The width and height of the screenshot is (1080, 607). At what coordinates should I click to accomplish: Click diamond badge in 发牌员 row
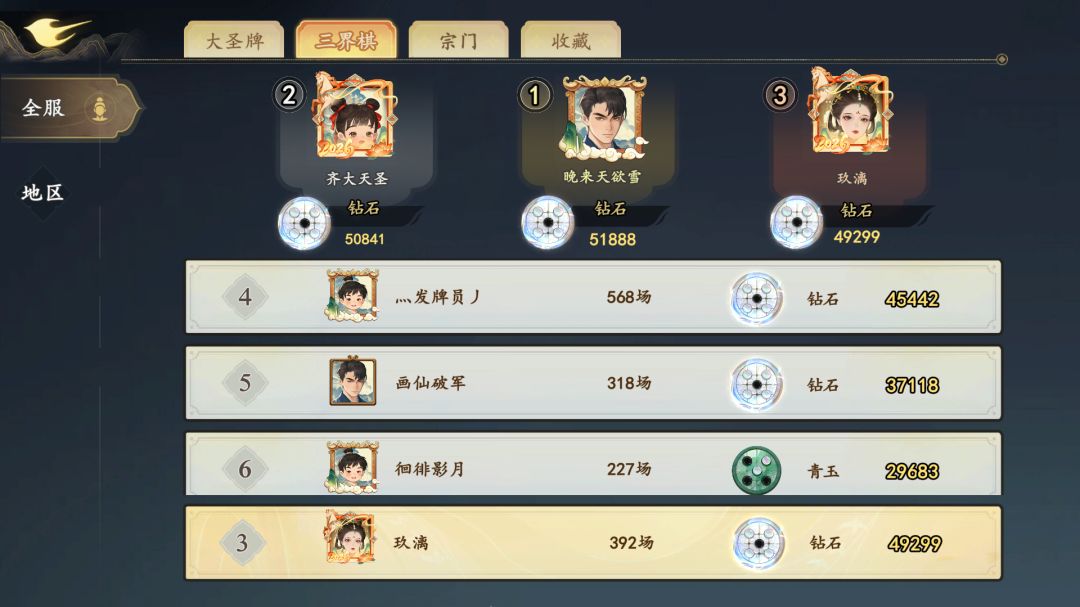(x=756, y=298)
